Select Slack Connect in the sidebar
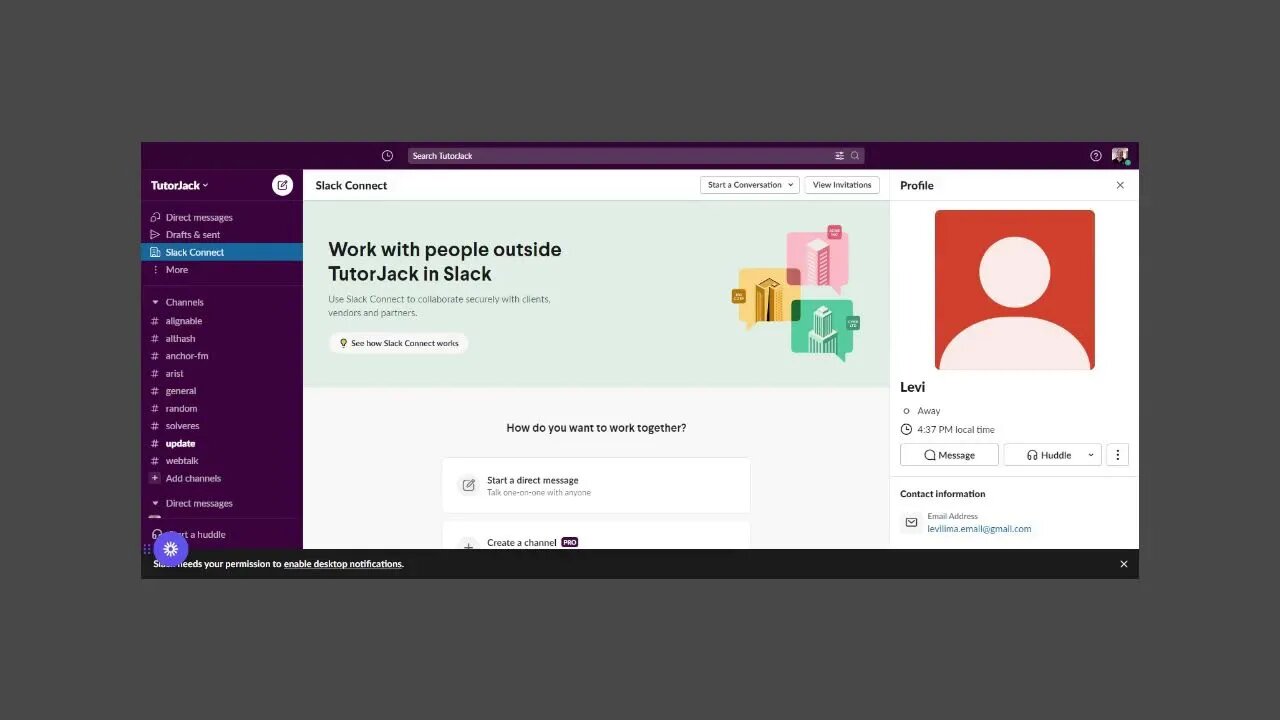This screenshot has height=720, width=1280. coord(222,252)
